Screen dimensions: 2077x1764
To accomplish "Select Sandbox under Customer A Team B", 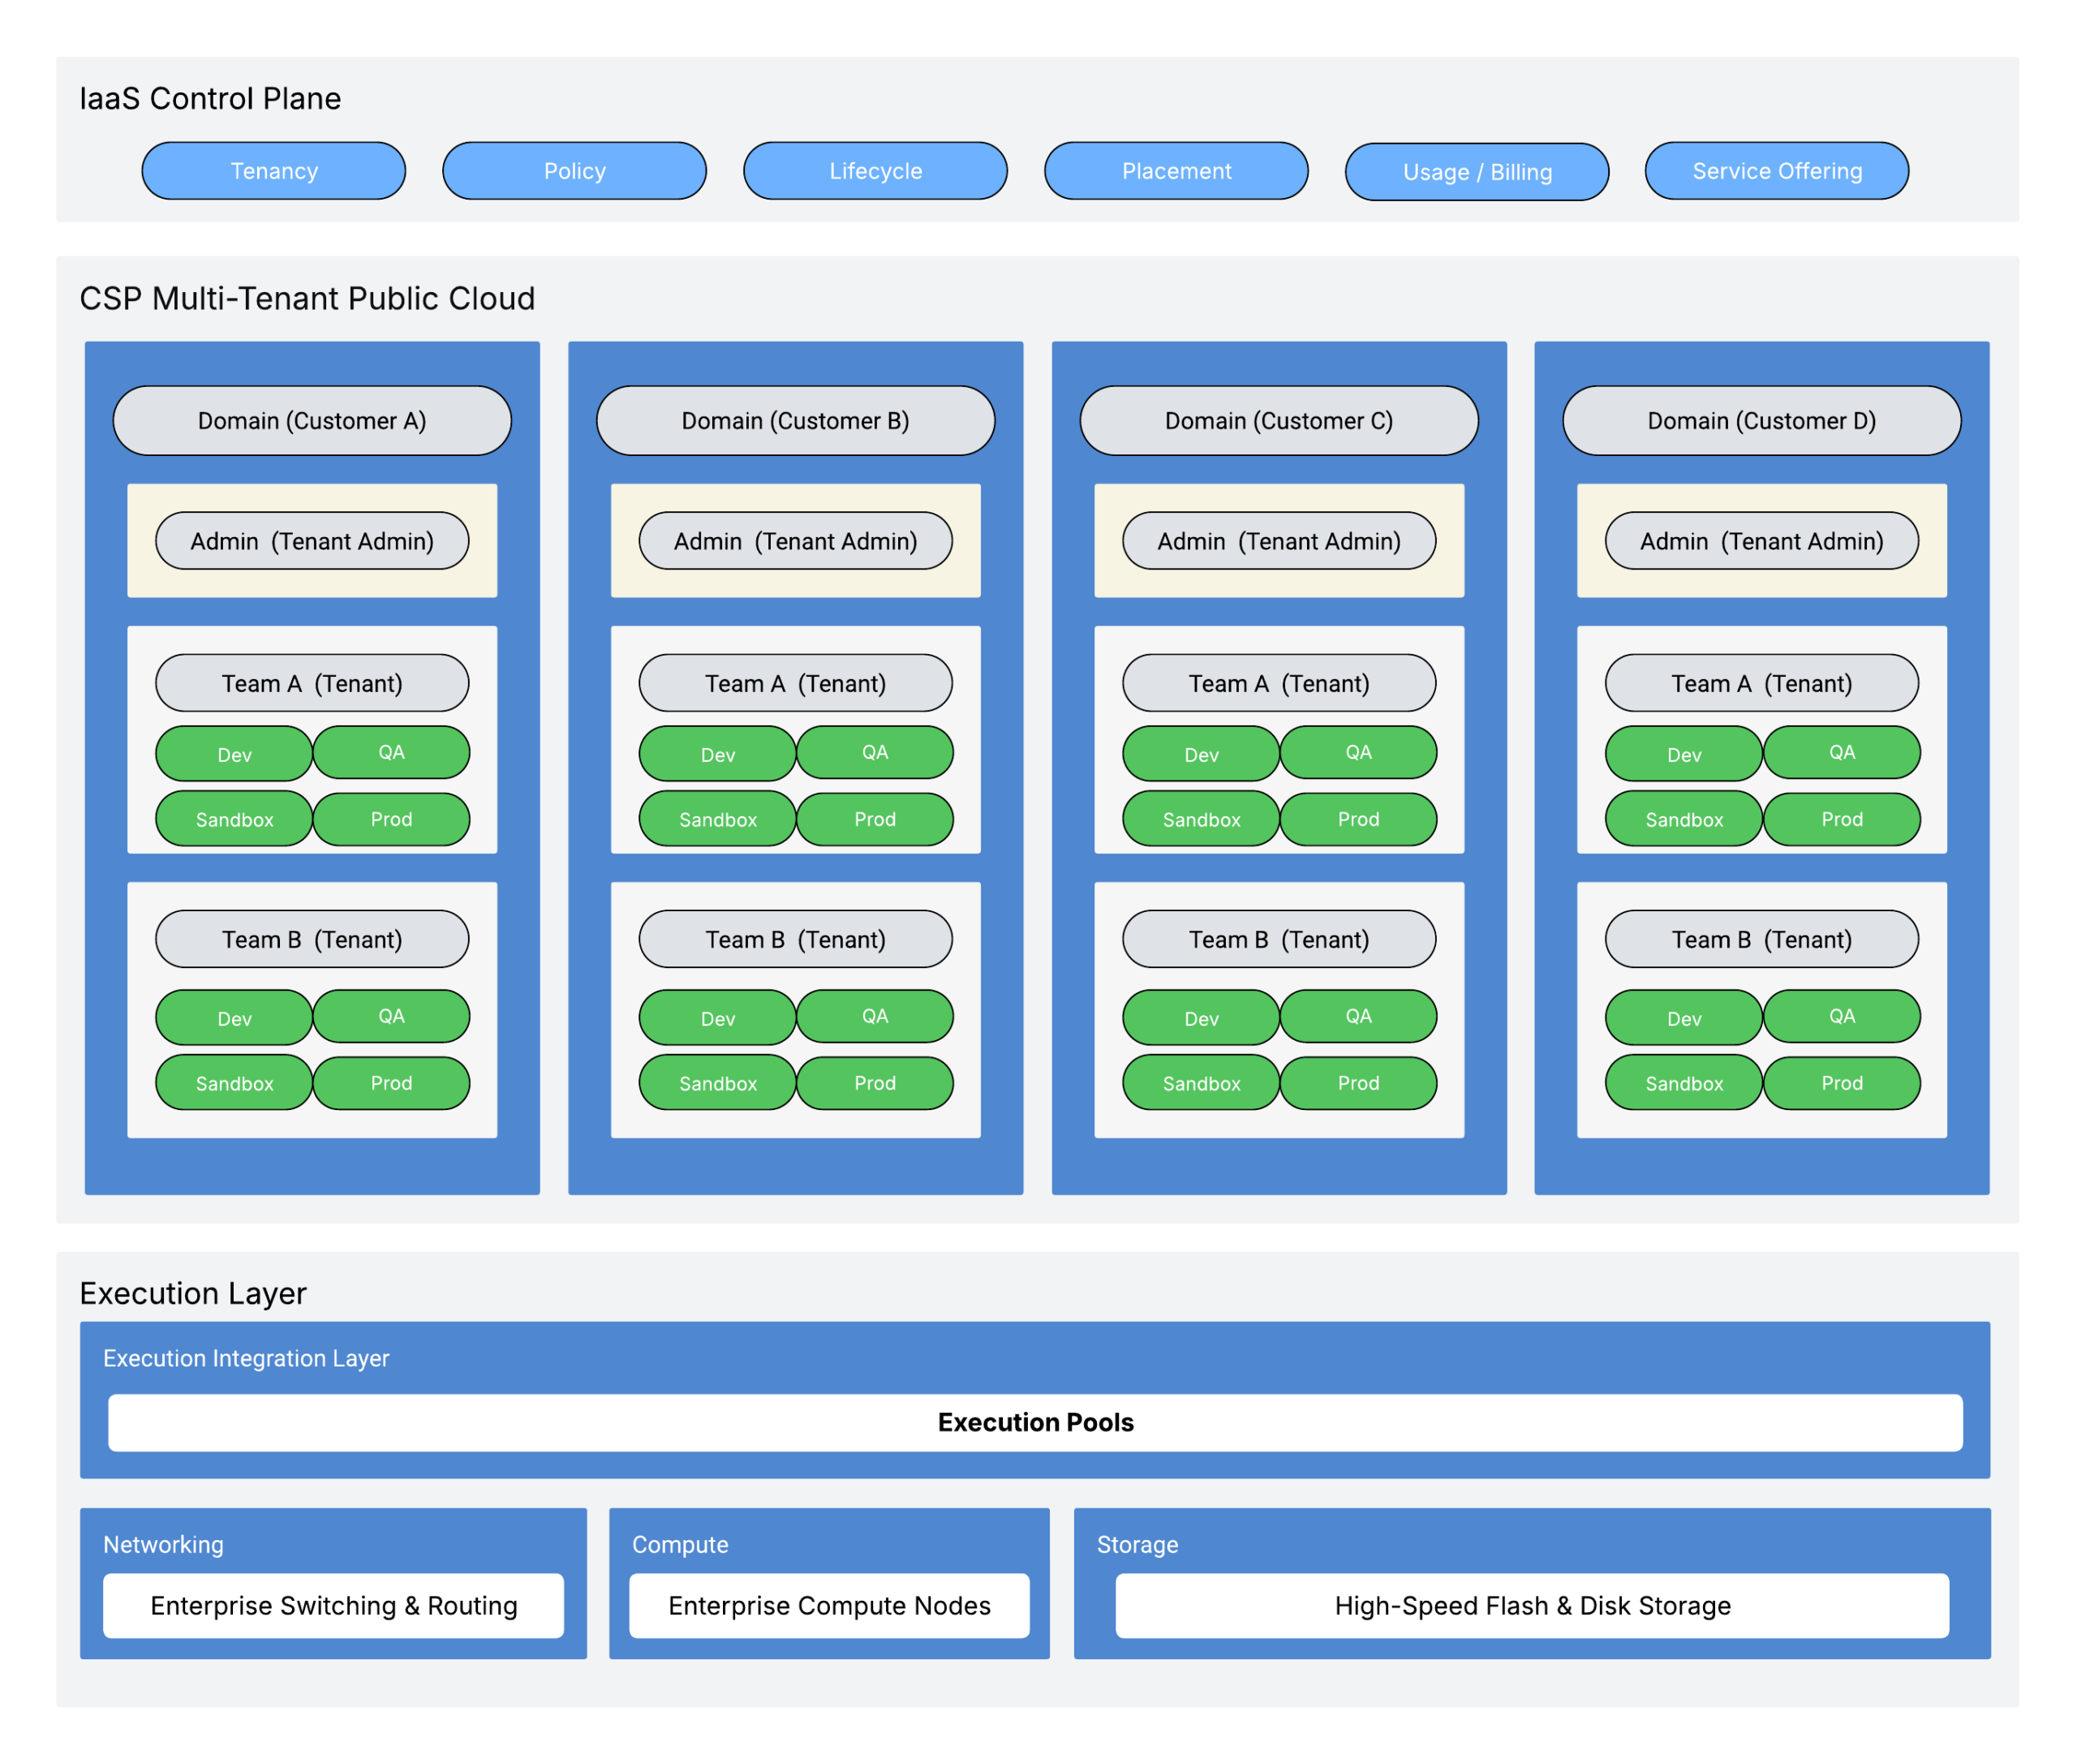I will pyautogui.click(x=234, y=1083).
